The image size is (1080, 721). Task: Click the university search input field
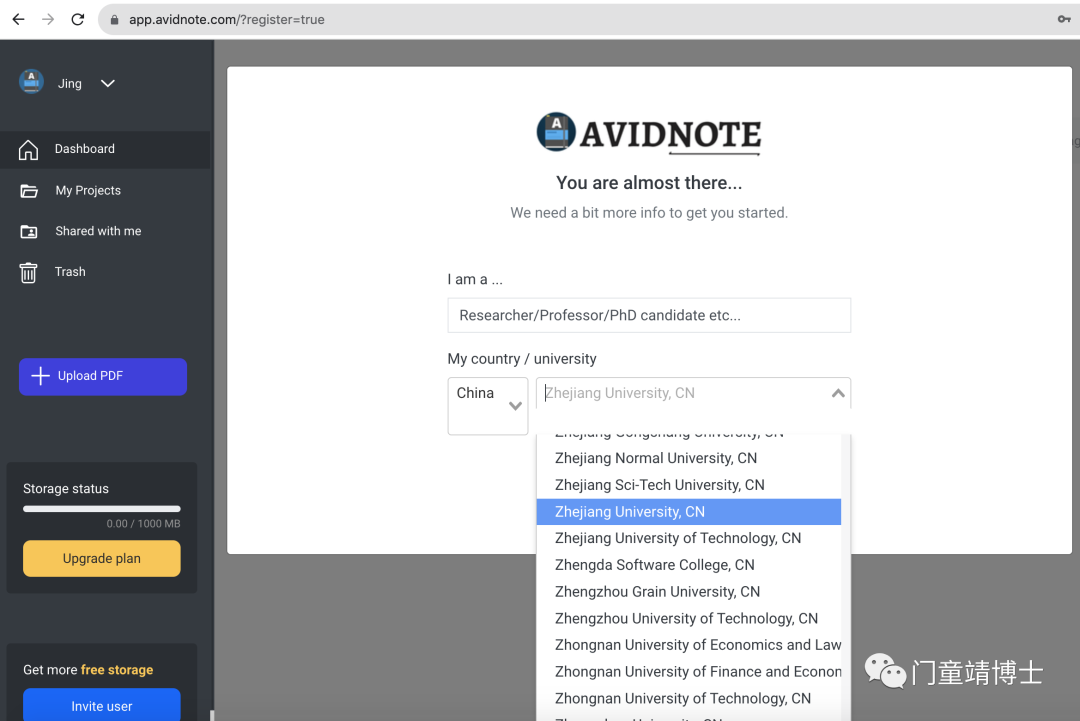[x=684, y=393]
